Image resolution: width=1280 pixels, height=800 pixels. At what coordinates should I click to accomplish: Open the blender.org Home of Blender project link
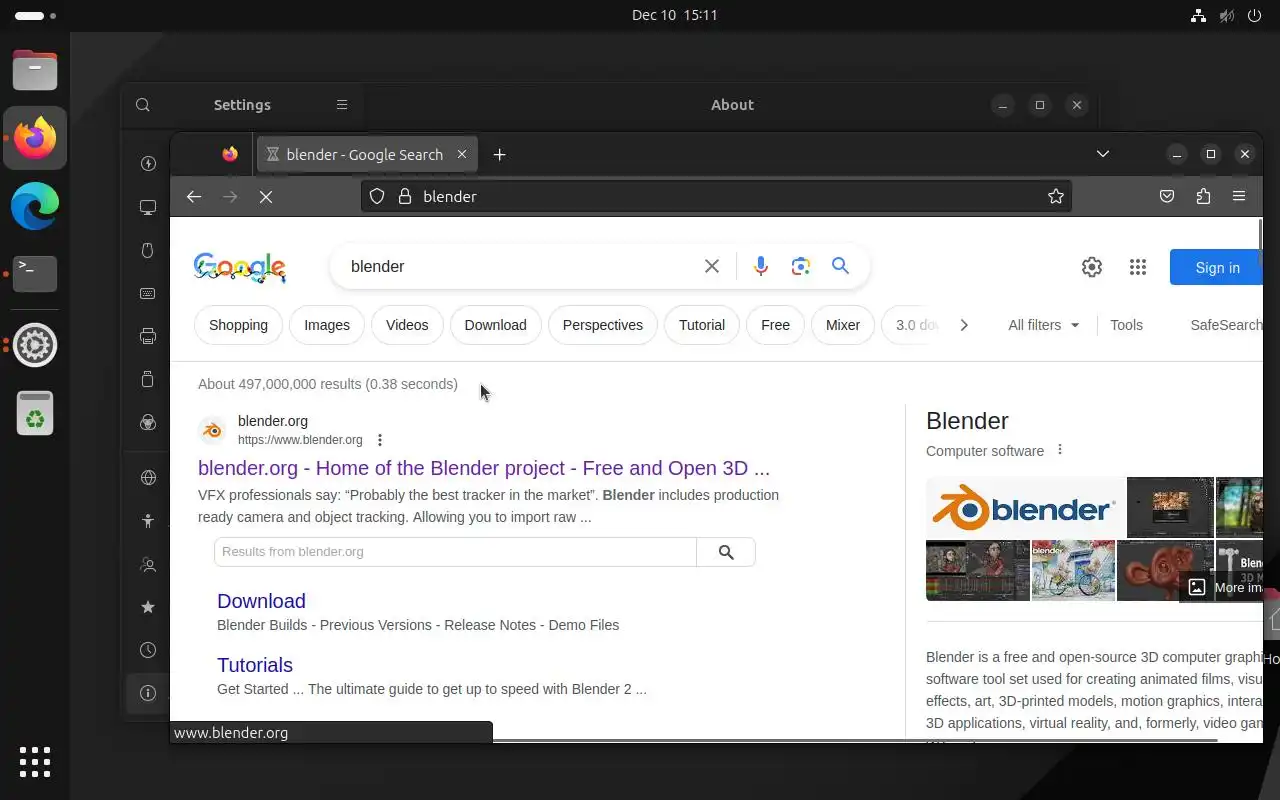(484, 468)
